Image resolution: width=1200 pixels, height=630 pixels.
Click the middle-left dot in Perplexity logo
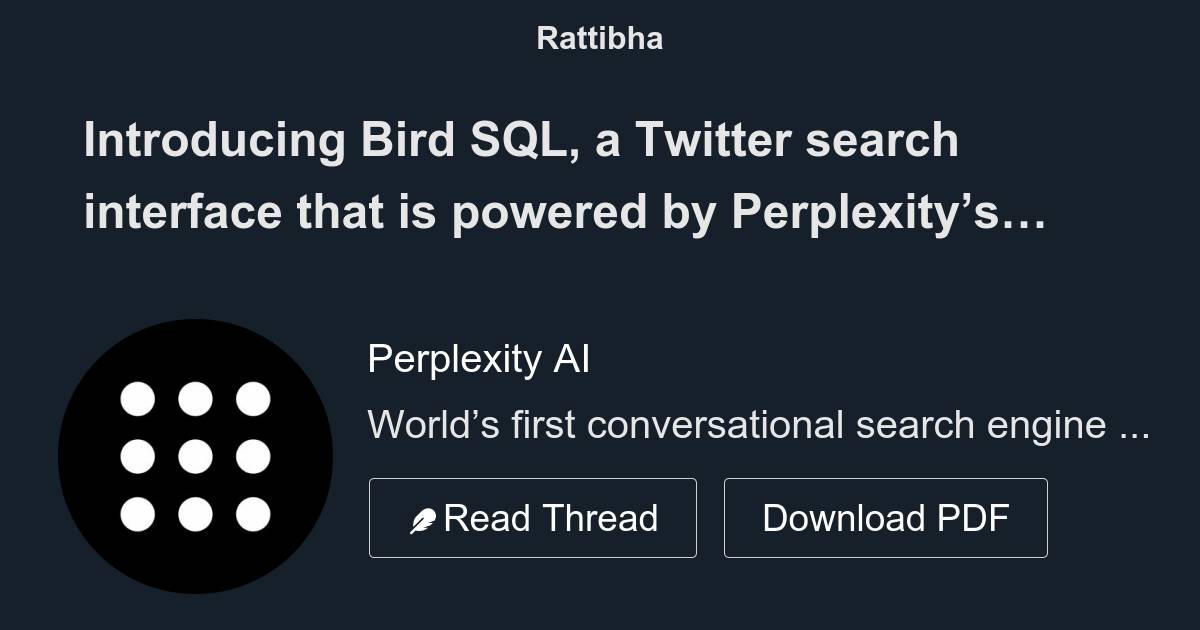138,457
